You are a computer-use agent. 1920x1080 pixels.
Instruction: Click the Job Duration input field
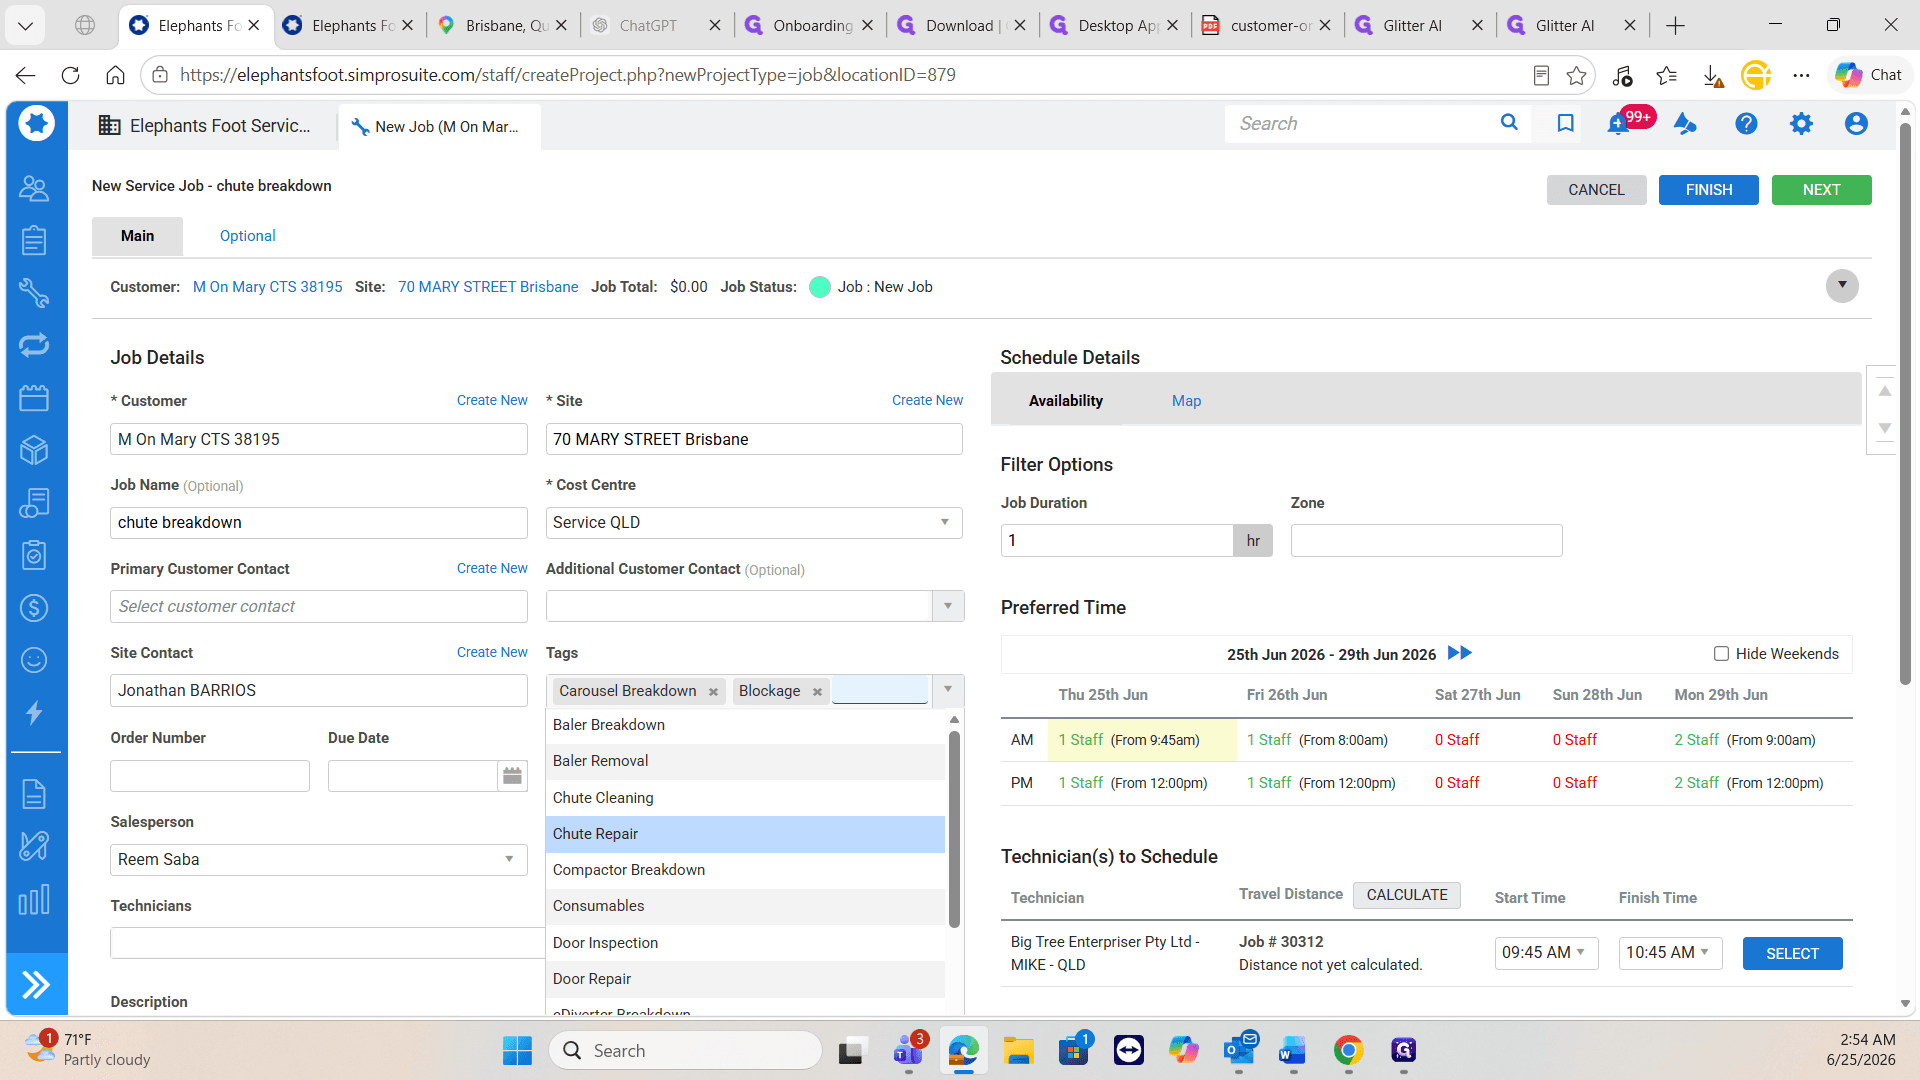(x=1117, y=541)
